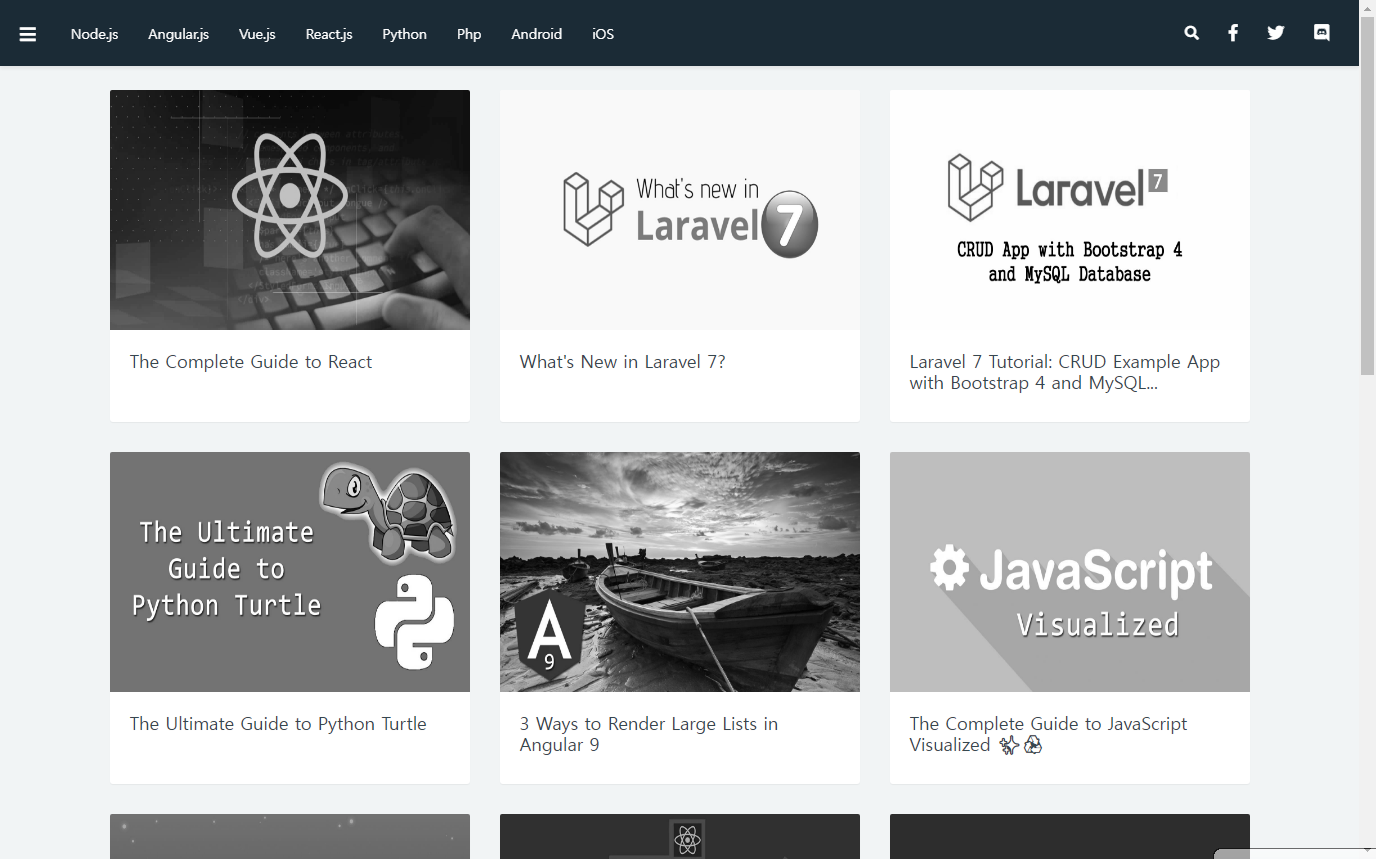
Task: Click React atom keyboard thumbnail
Action: (290, 210)
